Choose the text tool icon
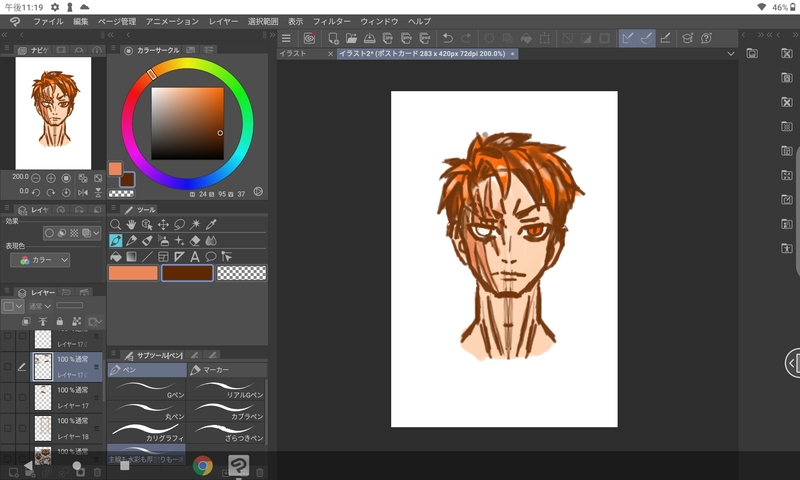The width and height of the screenshot is (800, 480). [194, 256]
